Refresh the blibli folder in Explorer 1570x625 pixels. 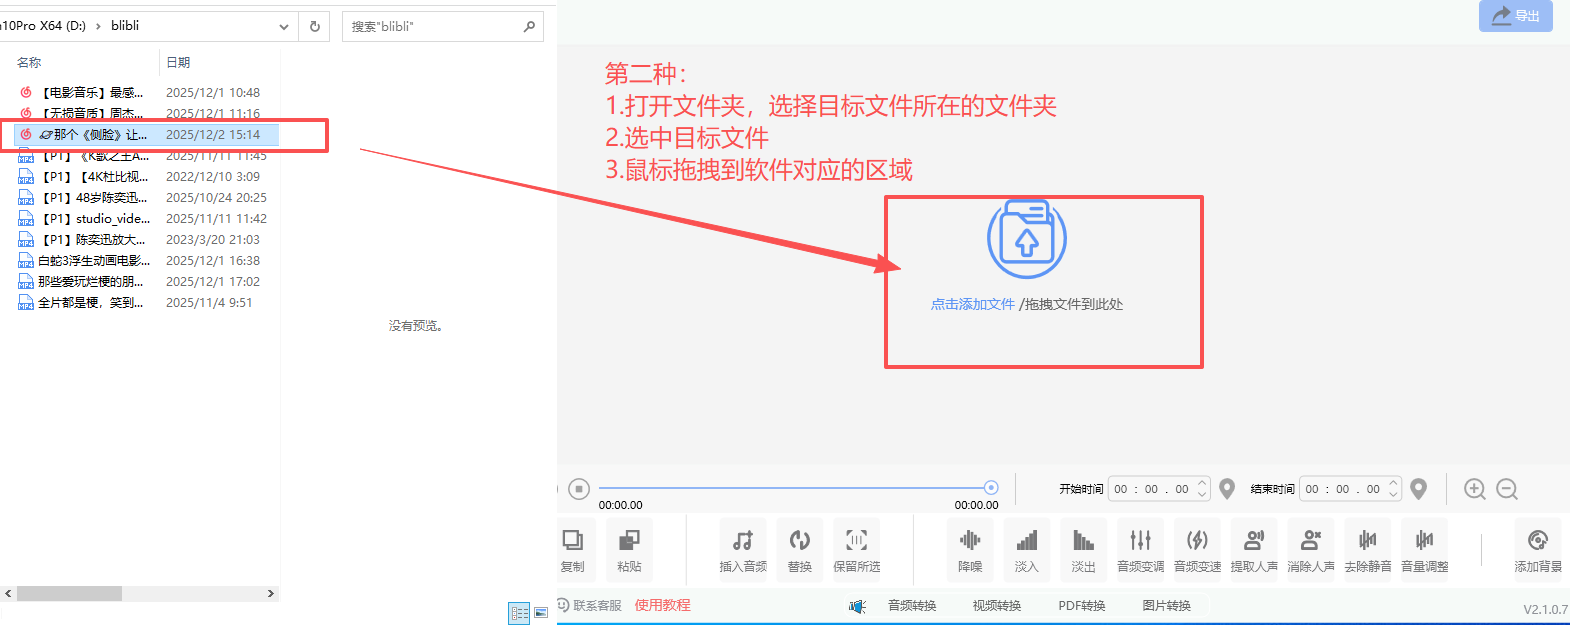click(x=315, y=26)
